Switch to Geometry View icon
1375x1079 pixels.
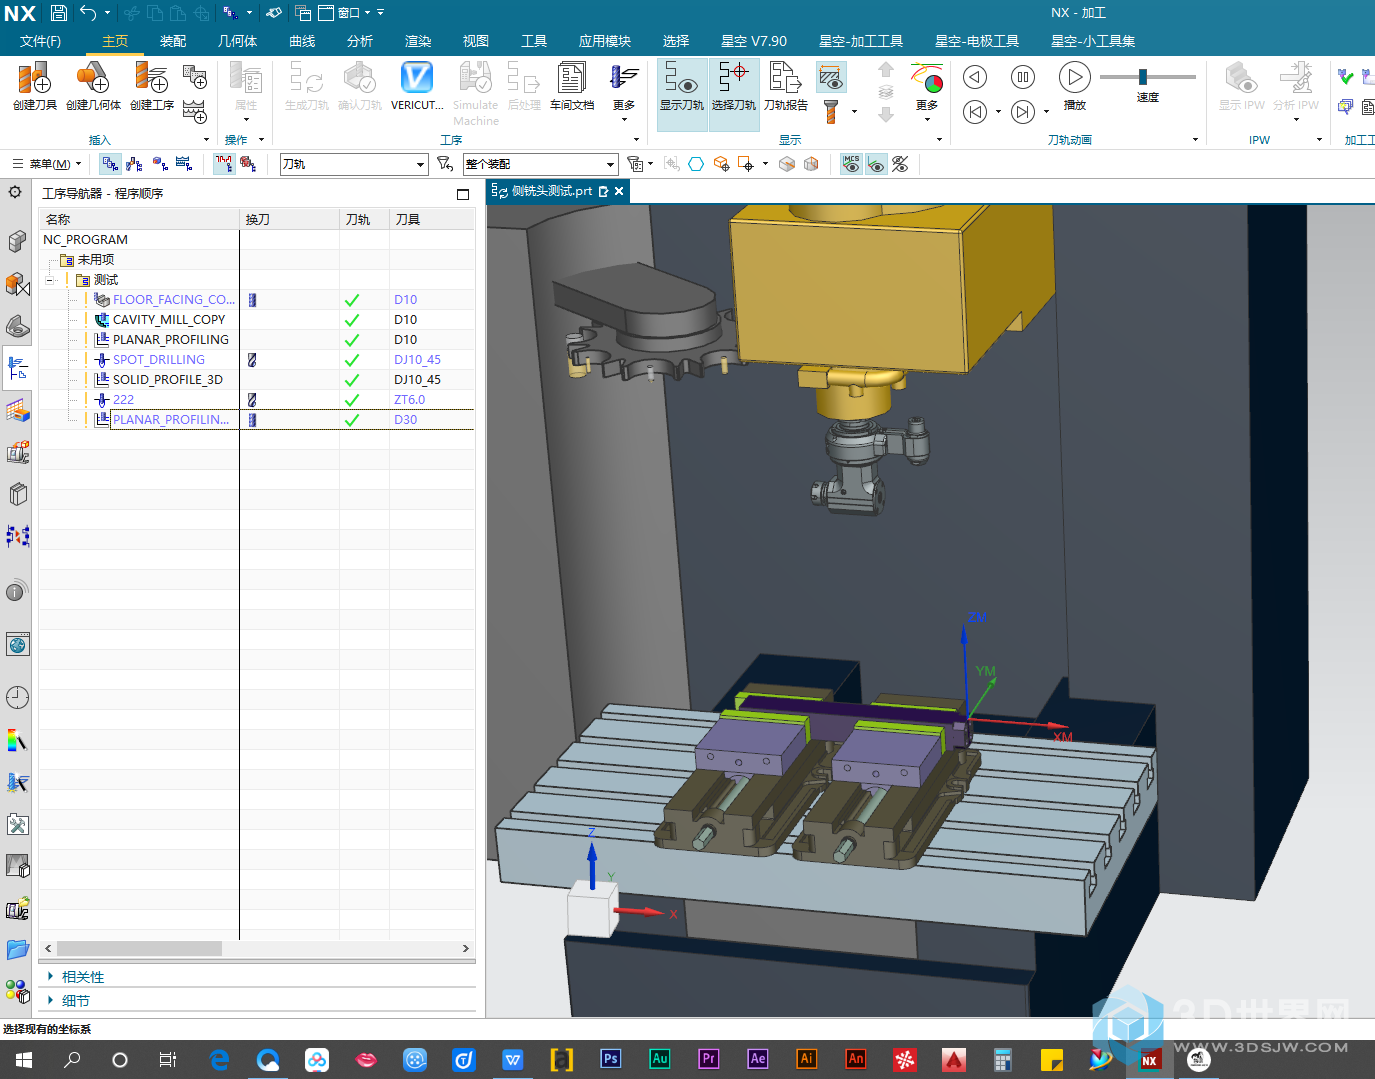(159, 164)
